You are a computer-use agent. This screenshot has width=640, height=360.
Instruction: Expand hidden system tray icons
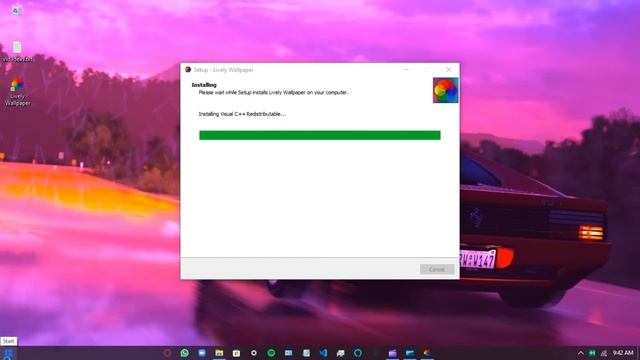(580, 353)
